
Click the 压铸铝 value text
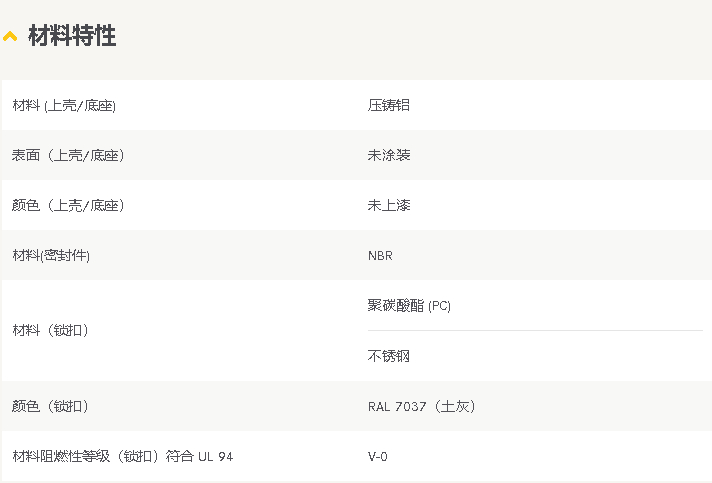tap(389, 105)
